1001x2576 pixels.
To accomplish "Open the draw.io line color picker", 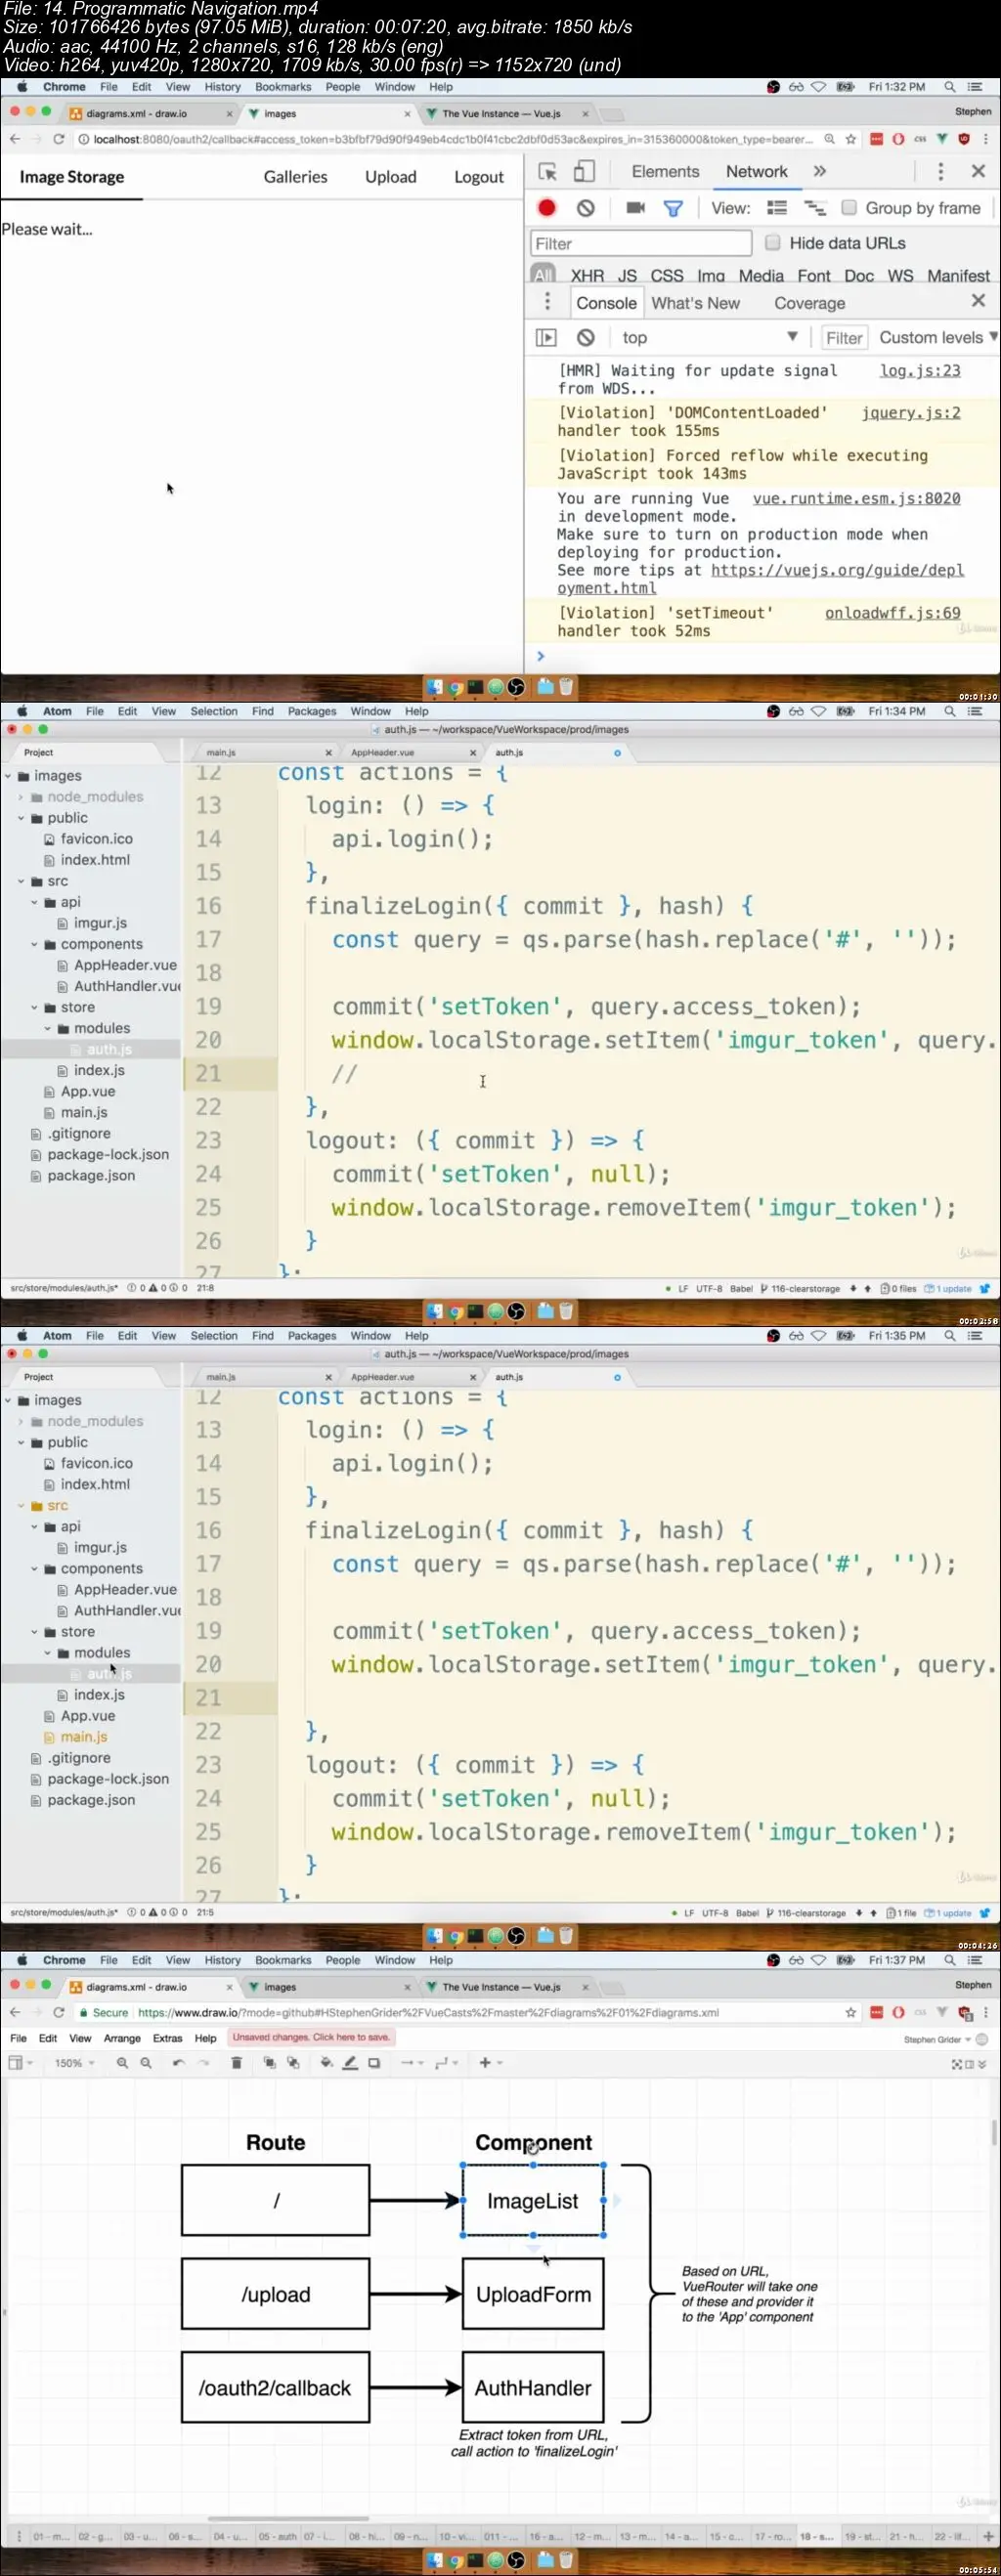I will [x=350, y=2063].
